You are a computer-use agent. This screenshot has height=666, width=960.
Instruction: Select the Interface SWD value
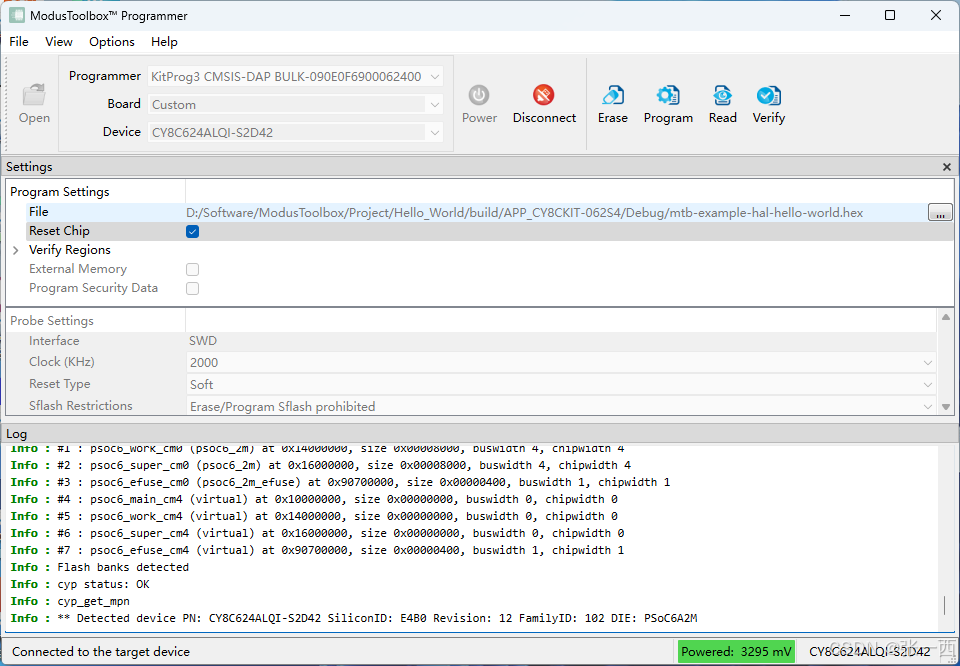point(203,341)
